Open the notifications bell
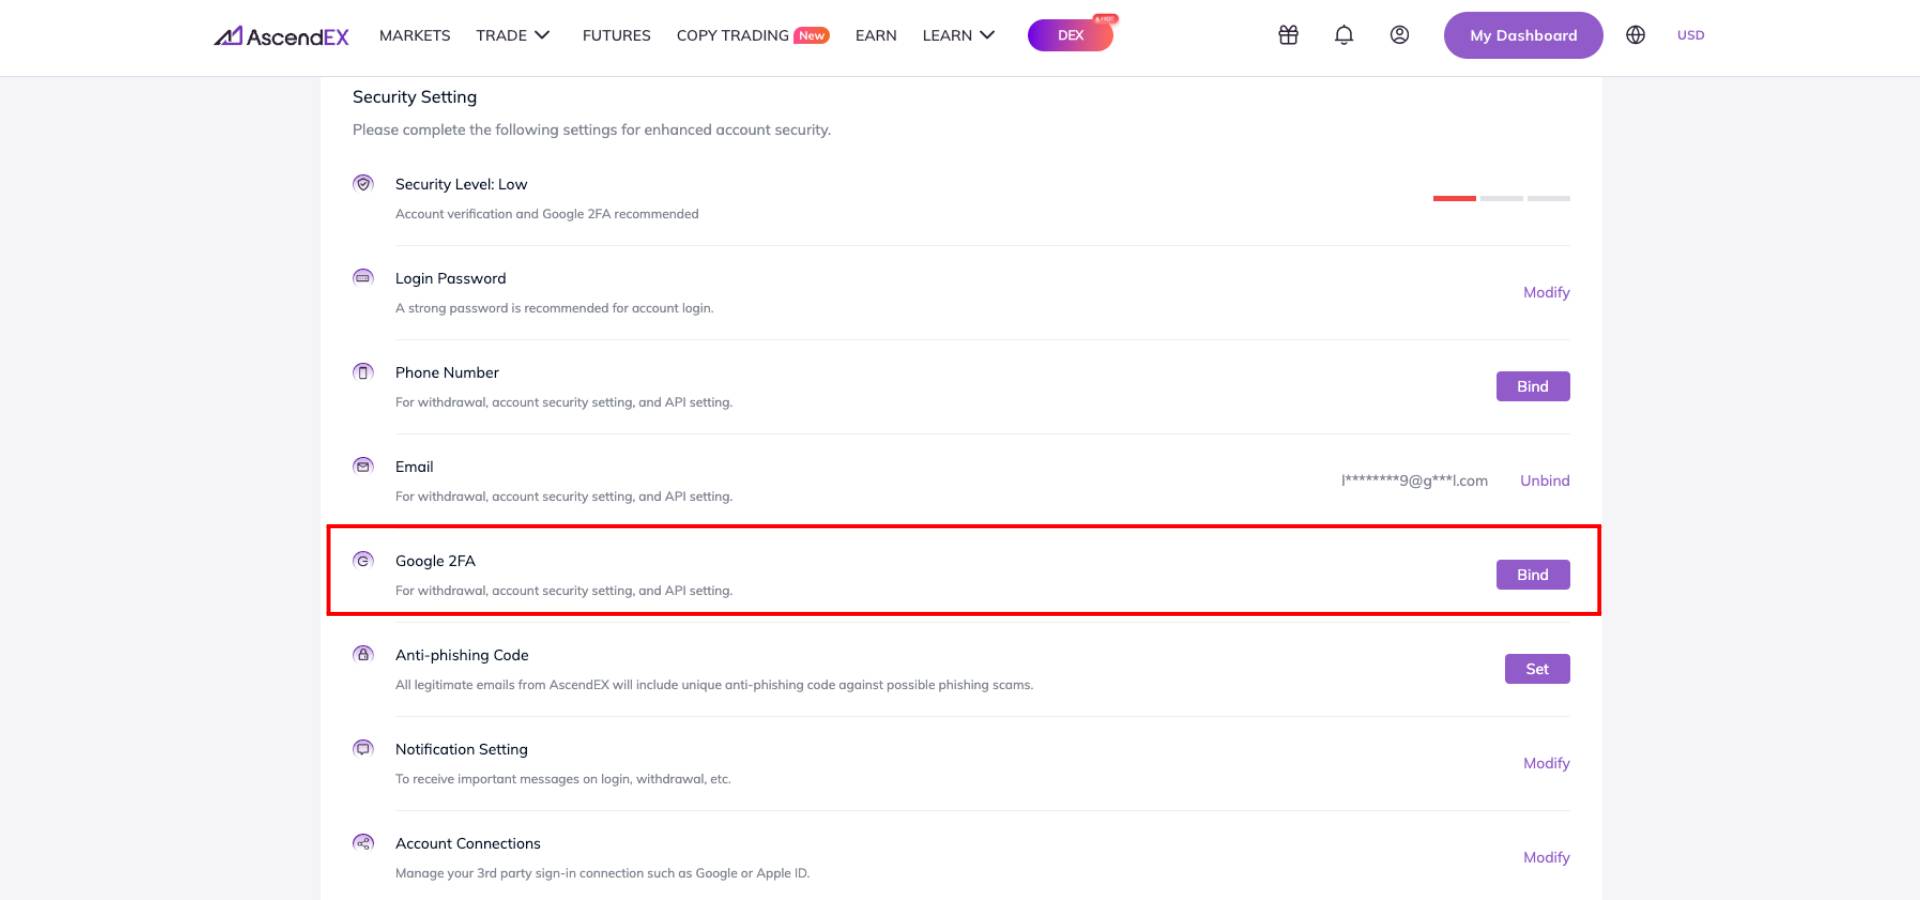This screenshot has height=900, width=1920. point(1344,35)
